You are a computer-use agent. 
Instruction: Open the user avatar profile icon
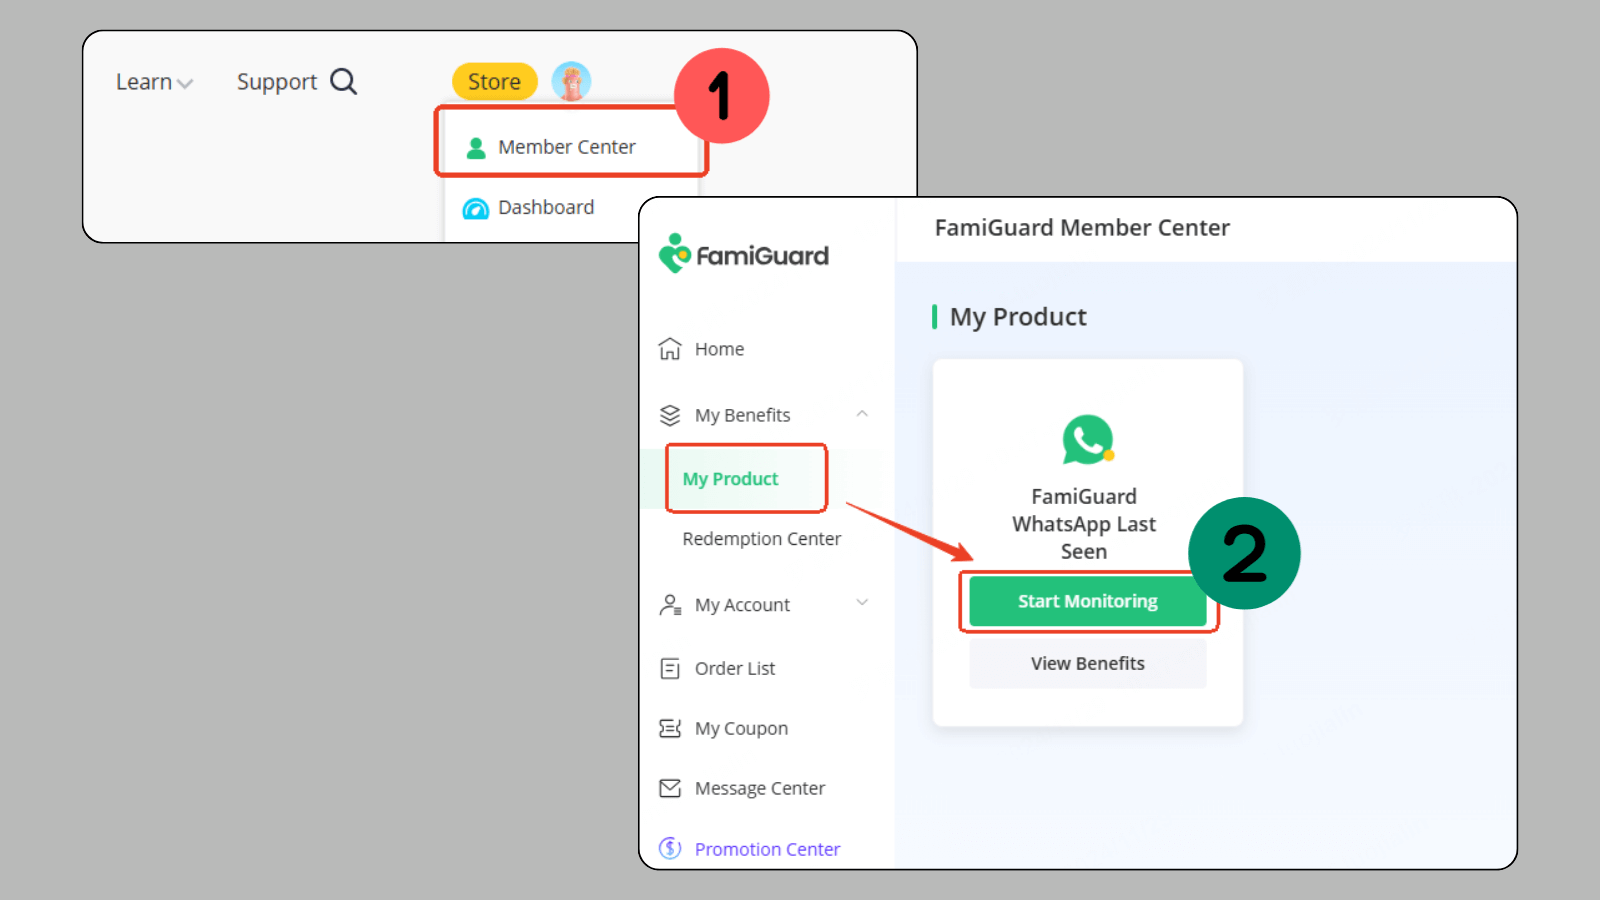571,81
